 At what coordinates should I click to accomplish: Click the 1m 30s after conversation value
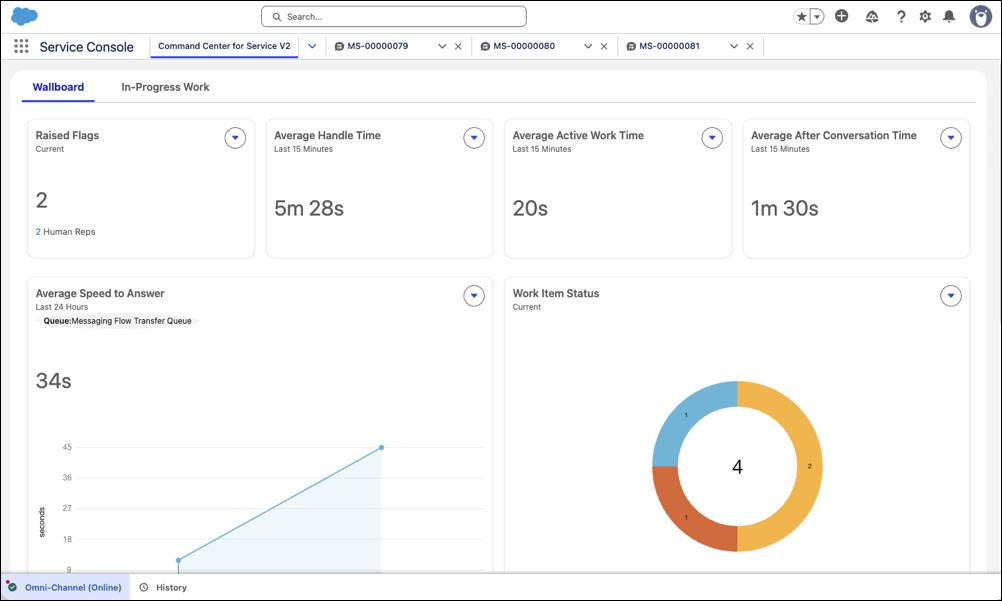point(784,208)
